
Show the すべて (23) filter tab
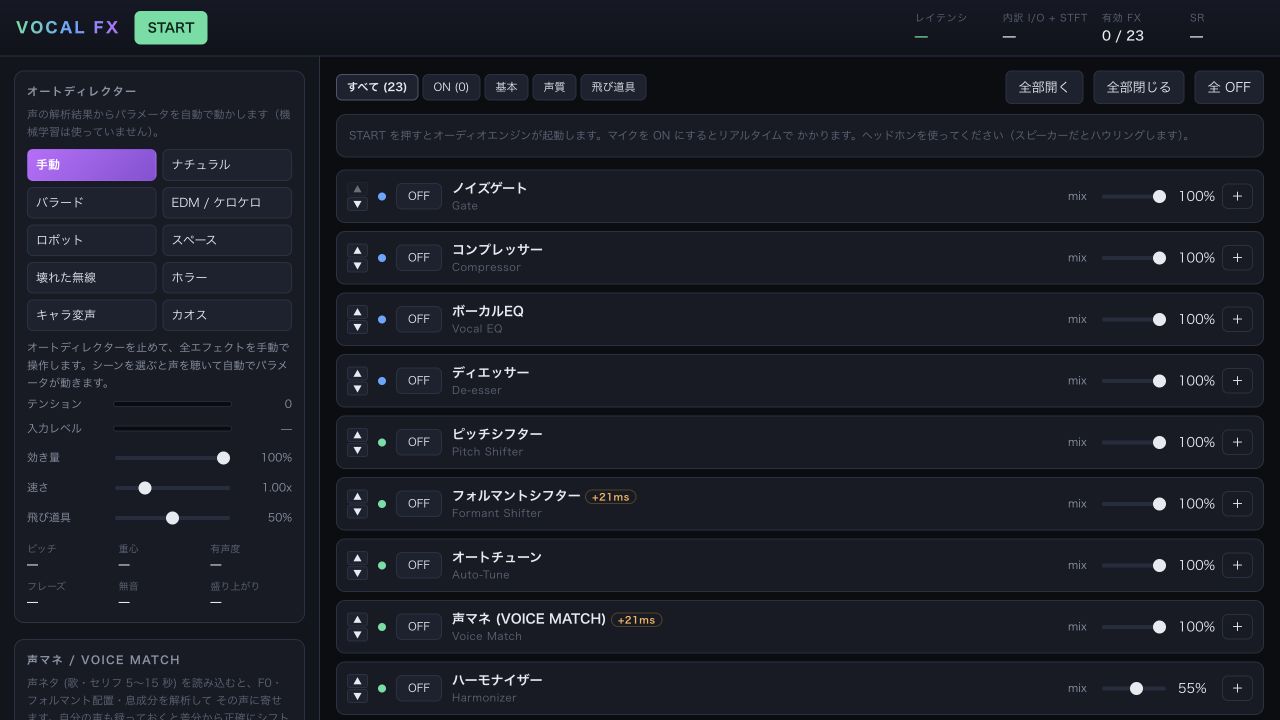click(377, 87)
